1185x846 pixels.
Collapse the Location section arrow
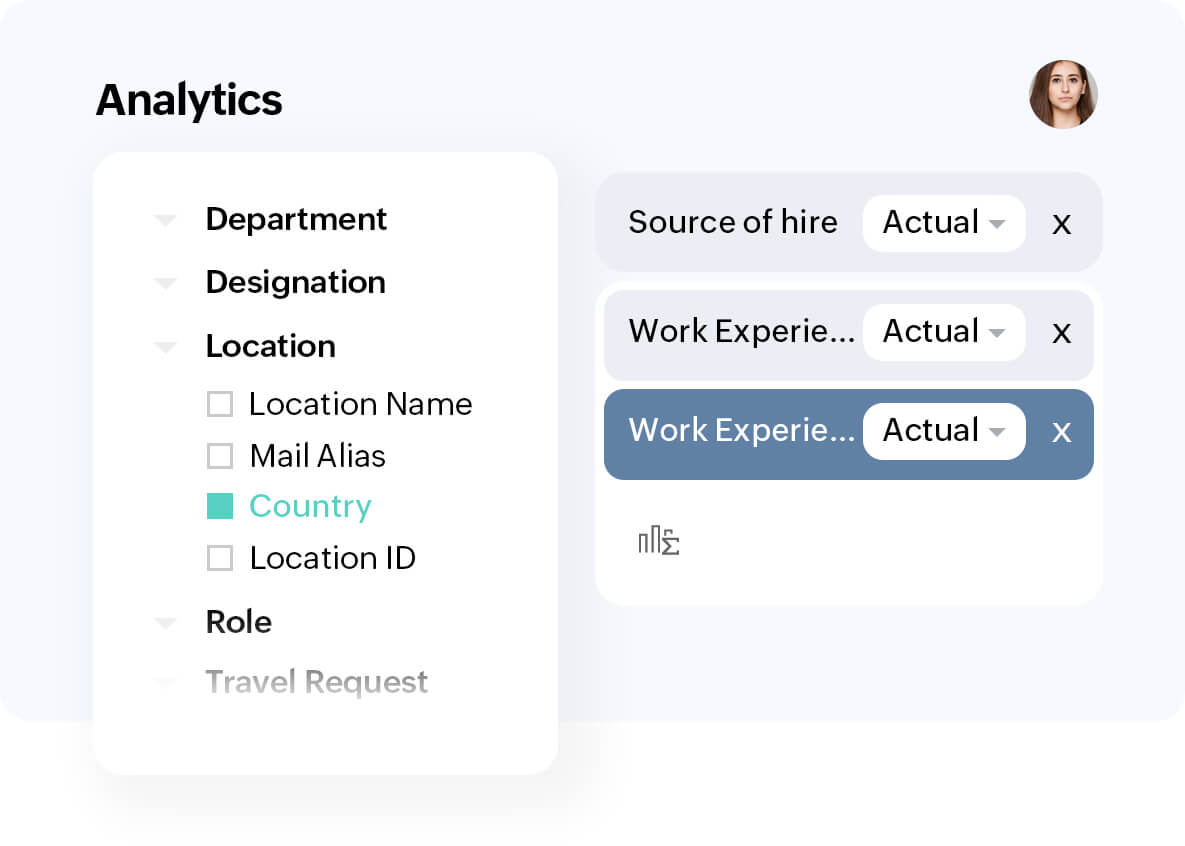coord(165,347)
